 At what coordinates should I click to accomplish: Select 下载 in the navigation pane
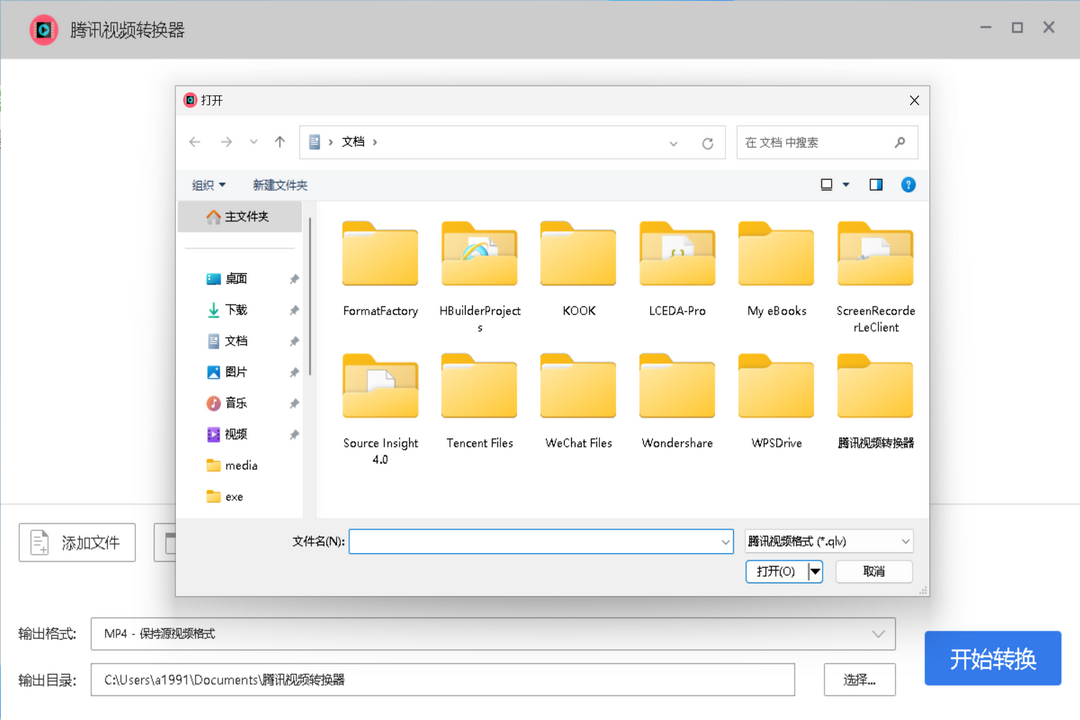(236, 310)
